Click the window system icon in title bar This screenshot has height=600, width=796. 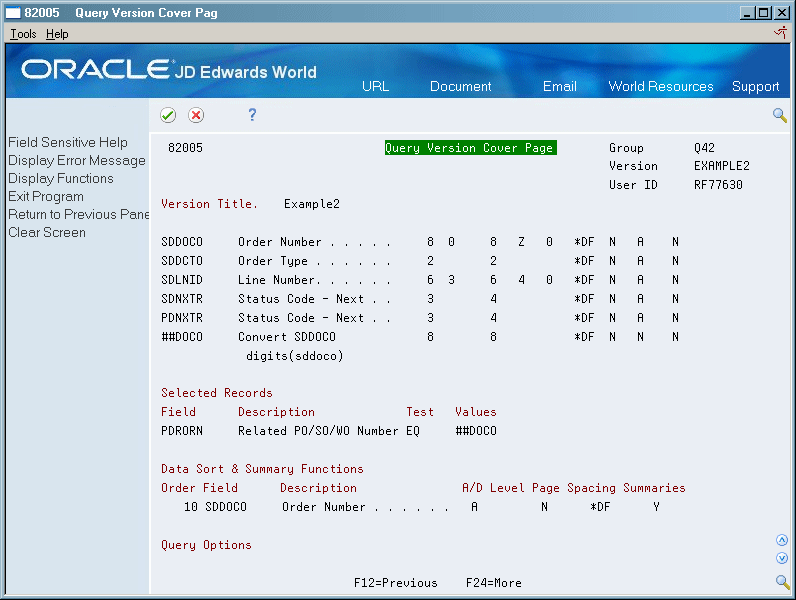[x=13, y=13]
